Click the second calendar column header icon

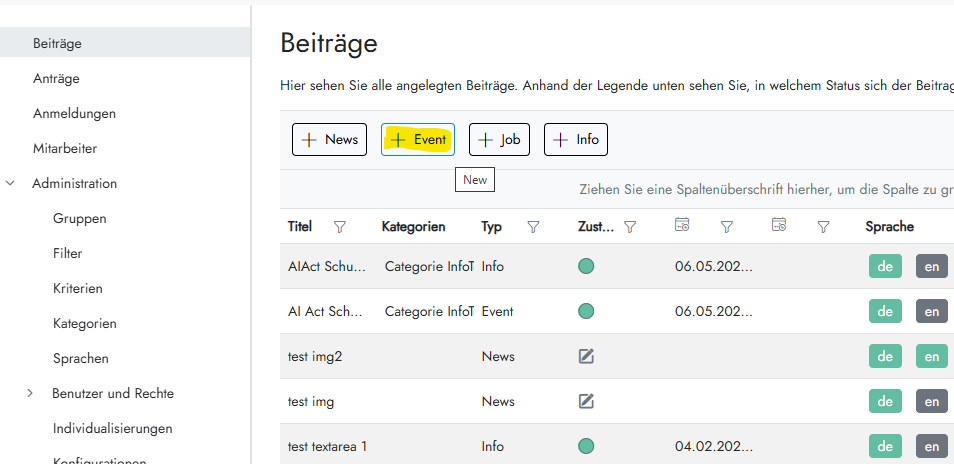tap(779, 226)
